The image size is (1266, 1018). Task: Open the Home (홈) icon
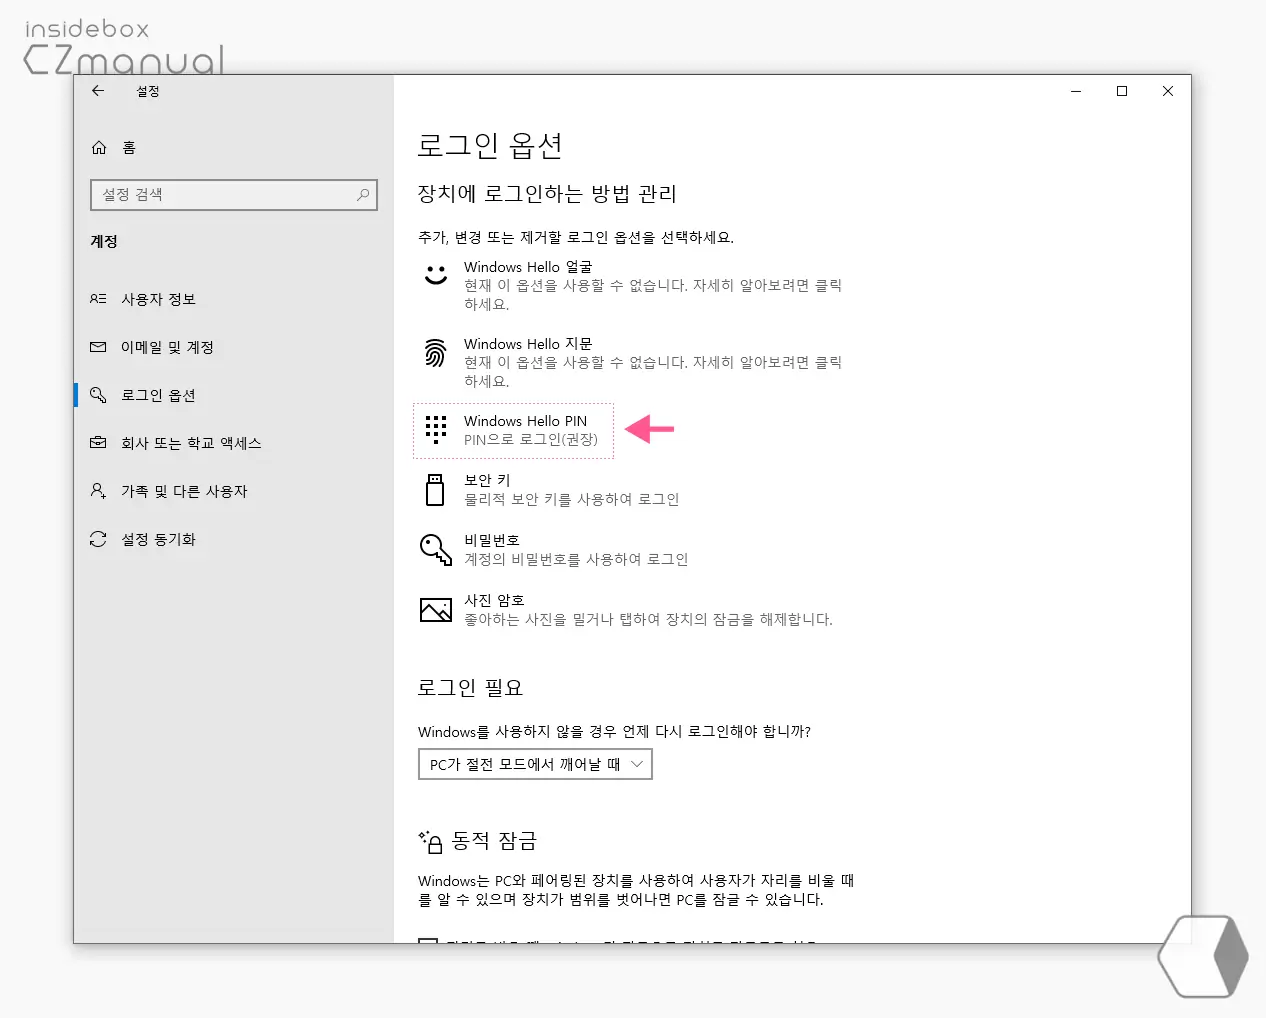[x=99, y=147]
